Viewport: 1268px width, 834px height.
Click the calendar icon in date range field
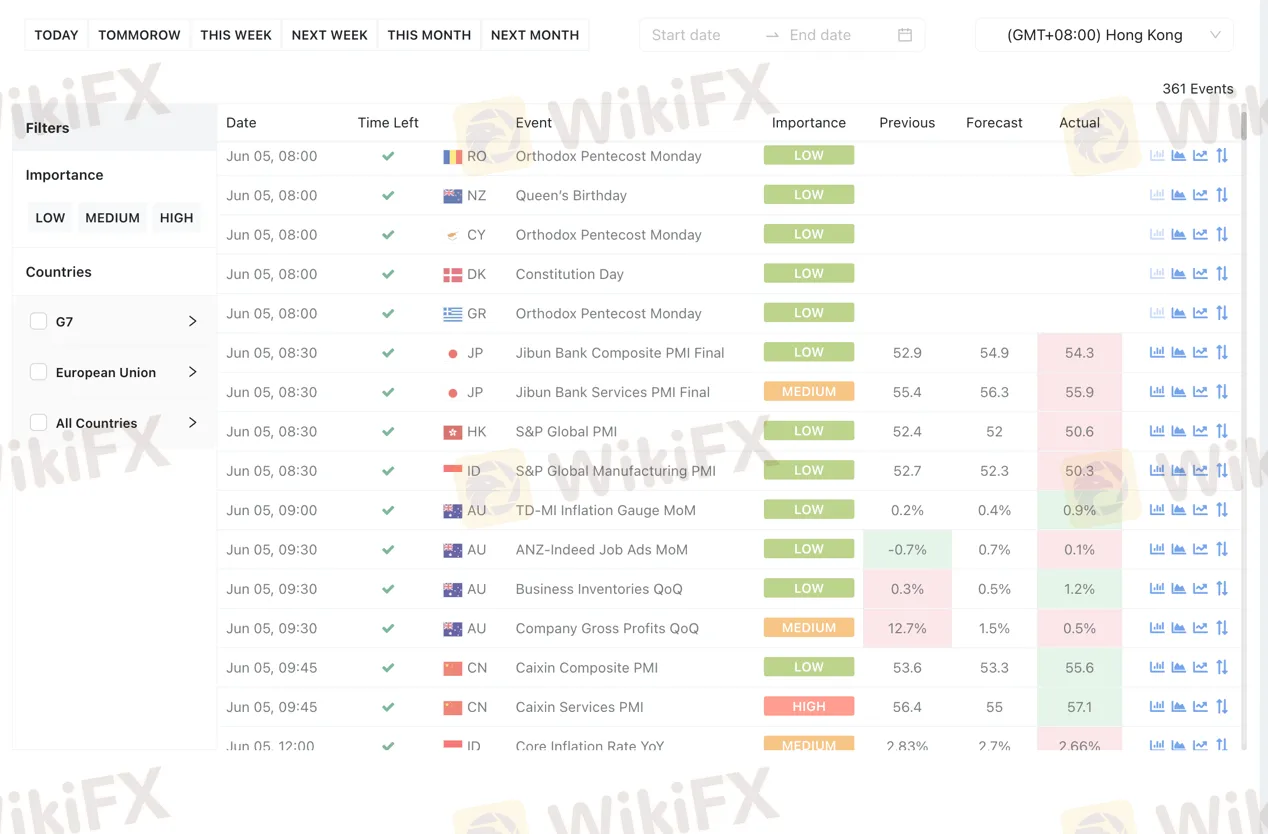905,35
